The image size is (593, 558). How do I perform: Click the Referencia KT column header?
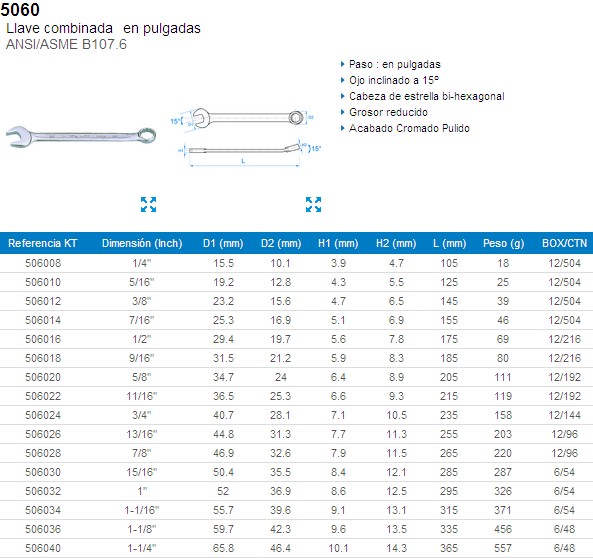(x=43, y=243)
